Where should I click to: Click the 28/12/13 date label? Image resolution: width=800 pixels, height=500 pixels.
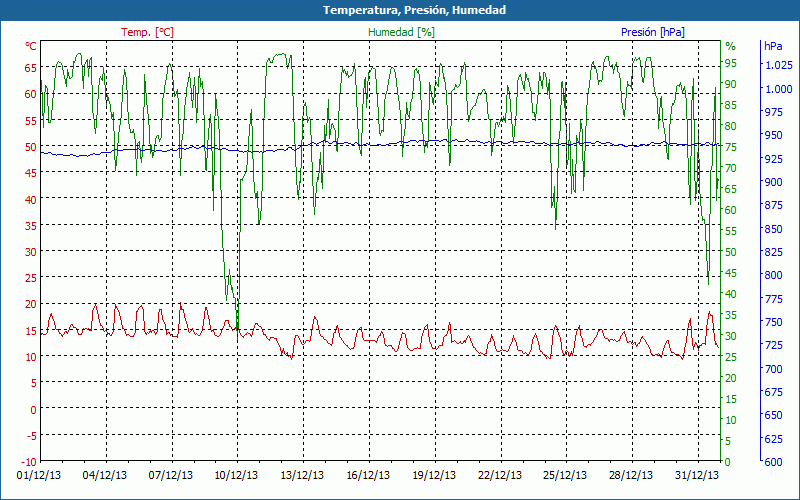630,476
